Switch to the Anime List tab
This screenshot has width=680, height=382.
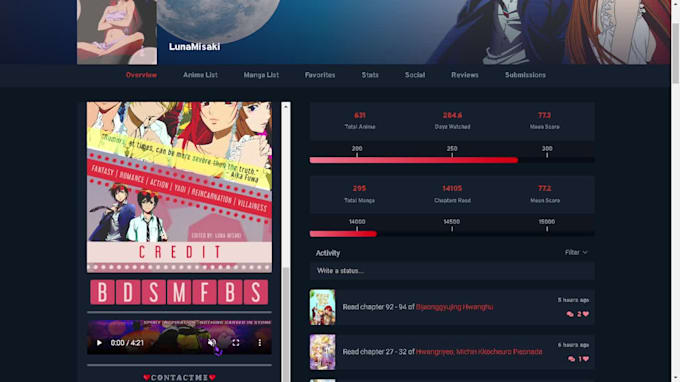[x=200, y=75]
